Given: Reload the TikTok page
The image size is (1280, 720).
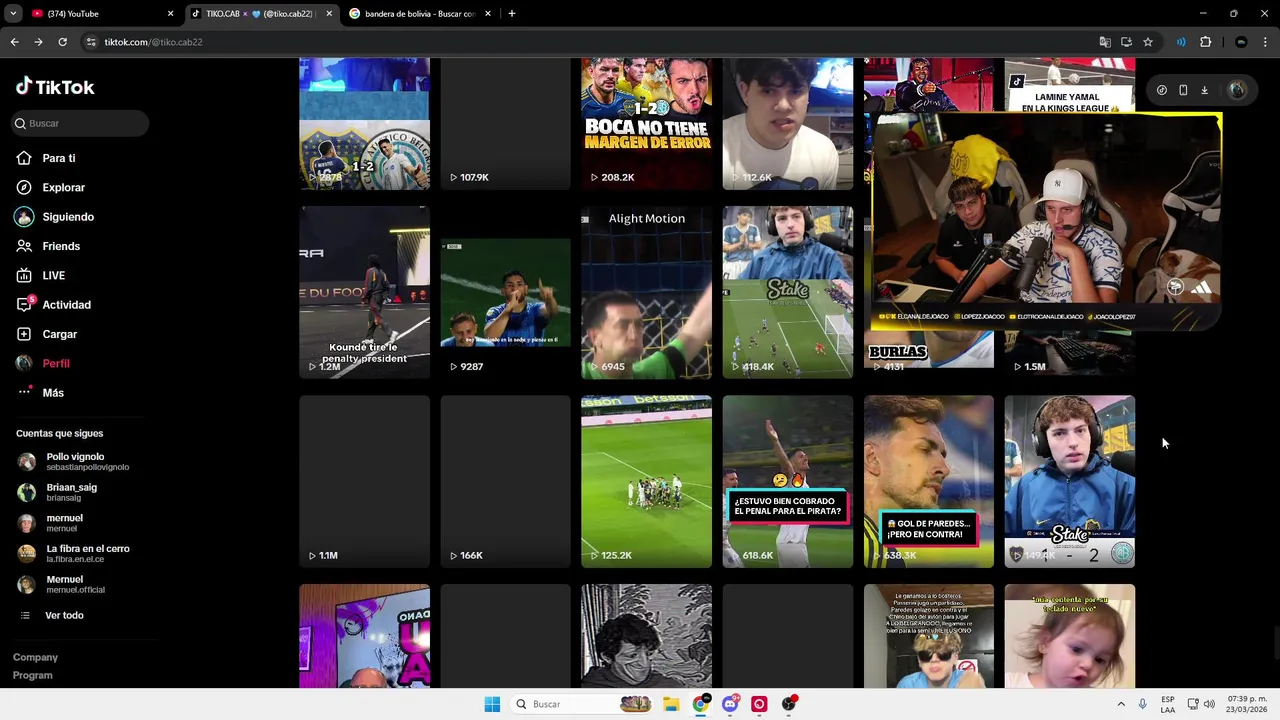Looking at the screenshot, I should 62,42.
